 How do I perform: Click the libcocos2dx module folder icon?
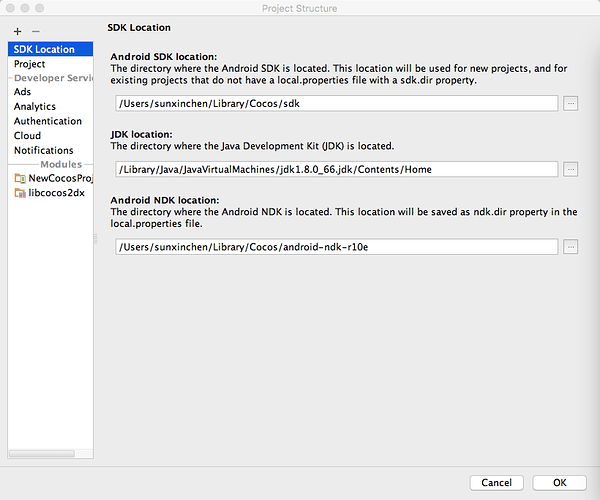coord(20,192)
